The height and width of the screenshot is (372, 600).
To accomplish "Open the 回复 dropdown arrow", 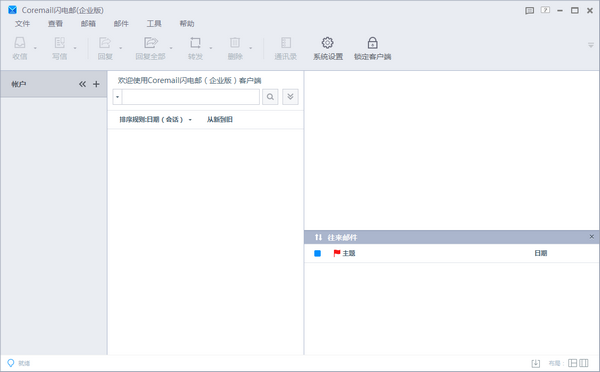I will click(x=121, y=48).
